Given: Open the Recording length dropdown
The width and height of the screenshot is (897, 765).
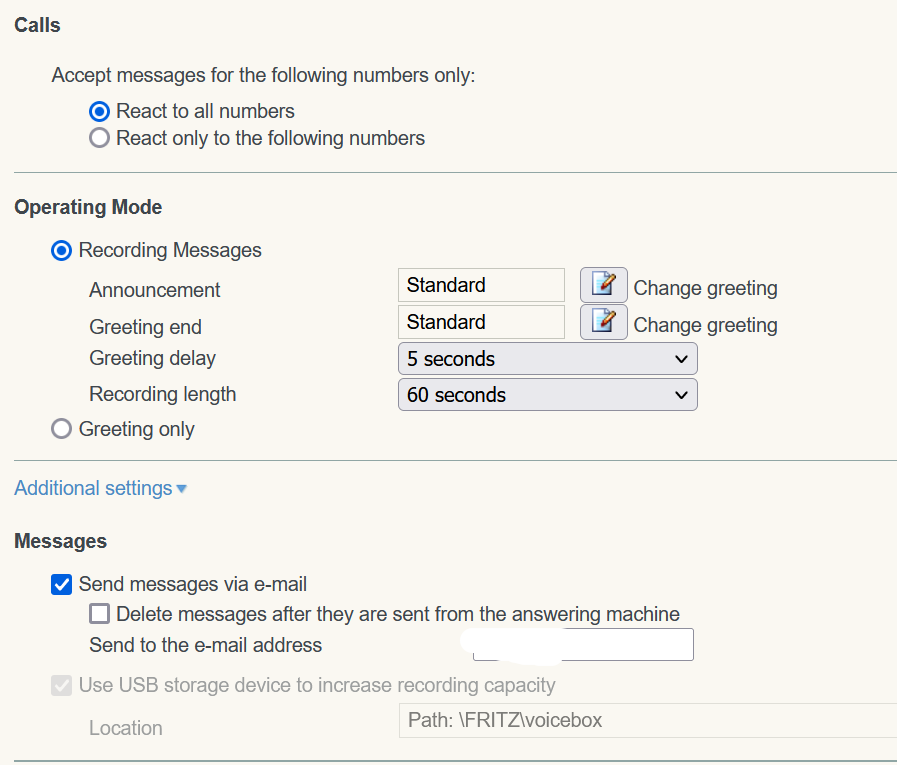Looking at the screenshot, I should click(547, 395).
